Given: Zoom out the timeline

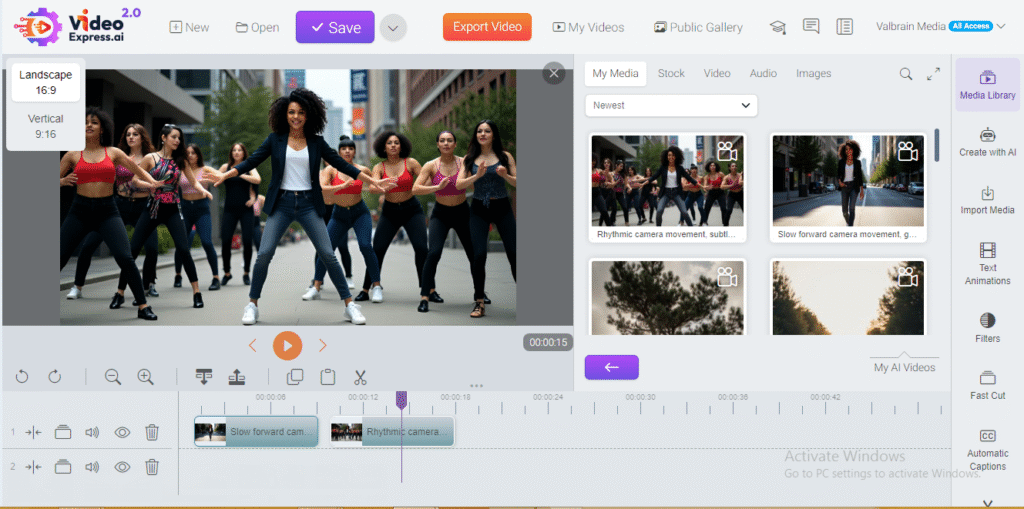Looking at the screenshot, I should [x=113, y=376].
